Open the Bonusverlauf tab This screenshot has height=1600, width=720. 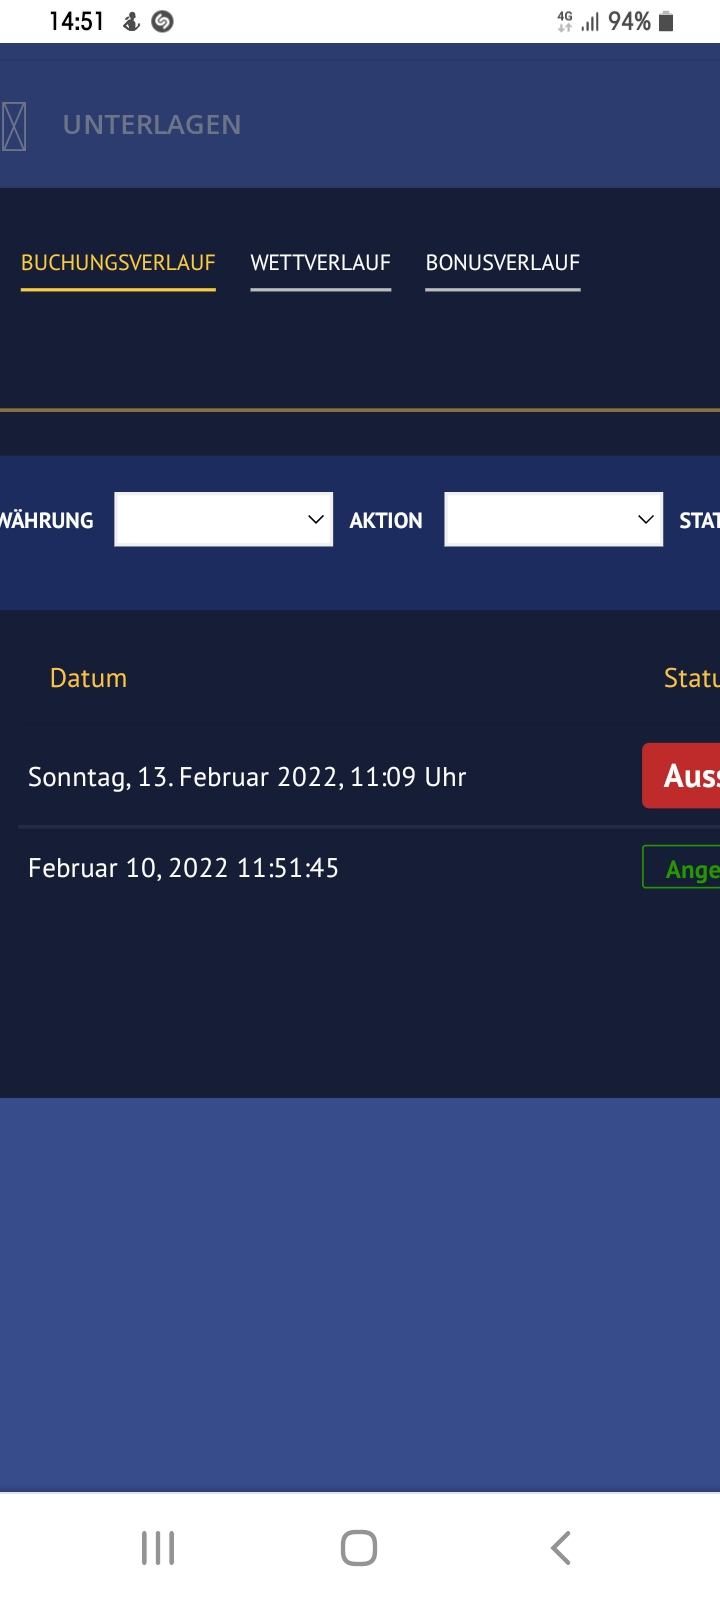click(502, 263)
